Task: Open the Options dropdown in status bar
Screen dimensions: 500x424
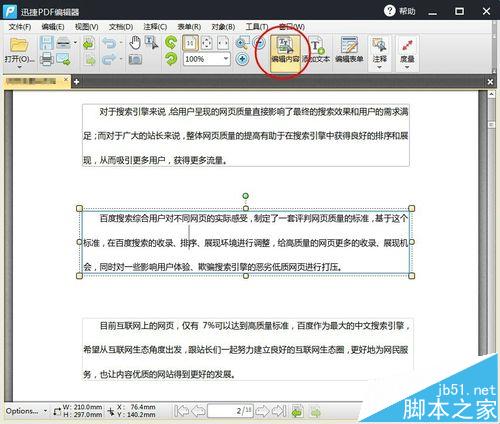Action: (27, 411)
